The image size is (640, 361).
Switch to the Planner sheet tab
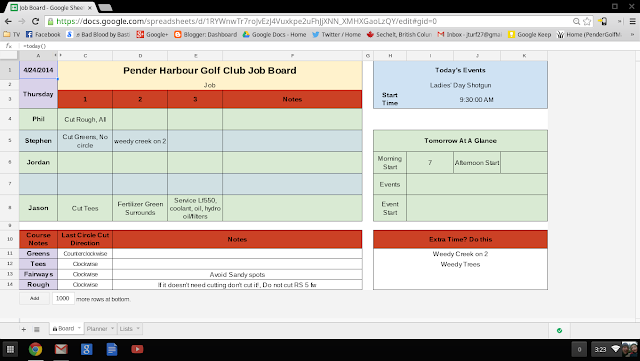point(97,329)
